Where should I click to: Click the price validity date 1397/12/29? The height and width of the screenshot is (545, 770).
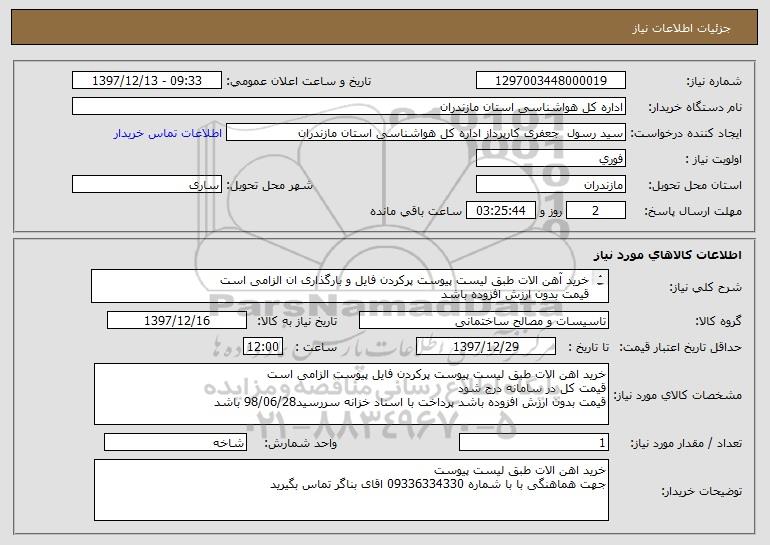(486, 347)
